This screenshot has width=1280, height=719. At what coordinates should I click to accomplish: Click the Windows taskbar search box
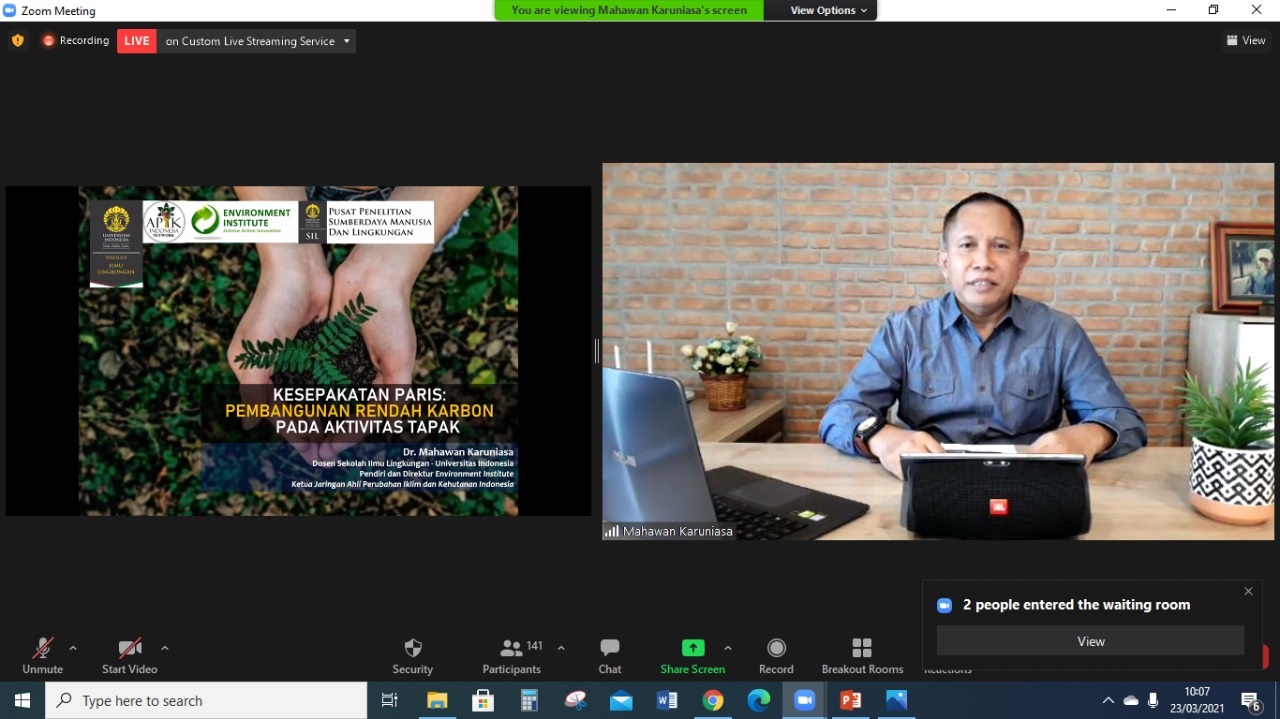[206, 700]
